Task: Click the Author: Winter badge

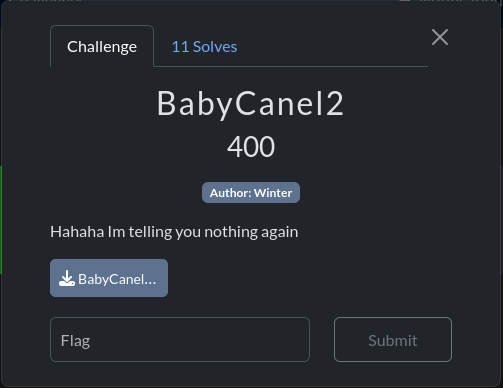Action: pyautogui.click(x=251, y=193)
